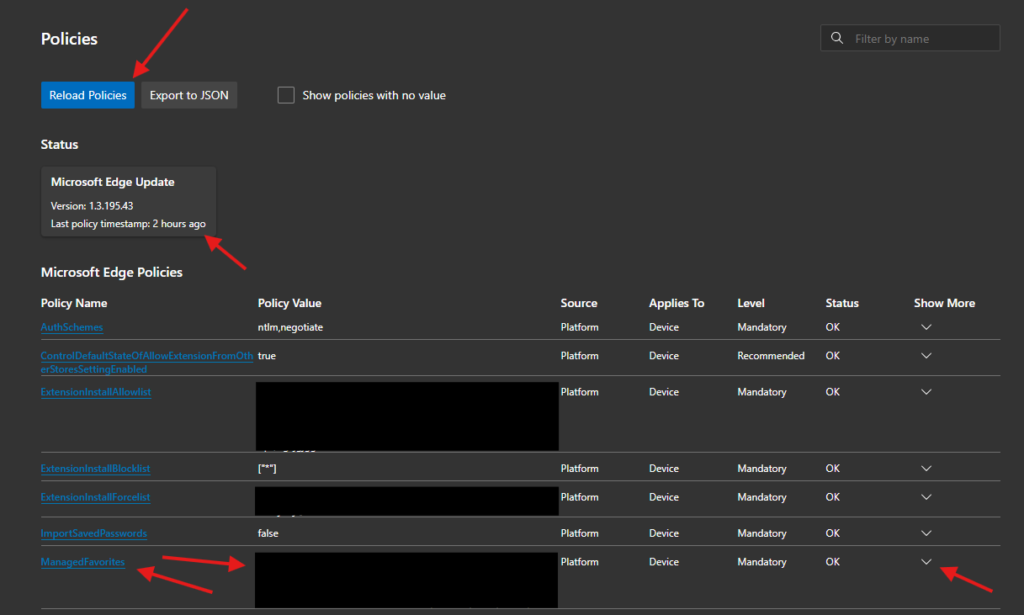Image resolution: width=1024 pixels, height=615 pixels.
Task: Open the ExtensionInstallAllowlist policy link
Action: click(x=96, y=391)
